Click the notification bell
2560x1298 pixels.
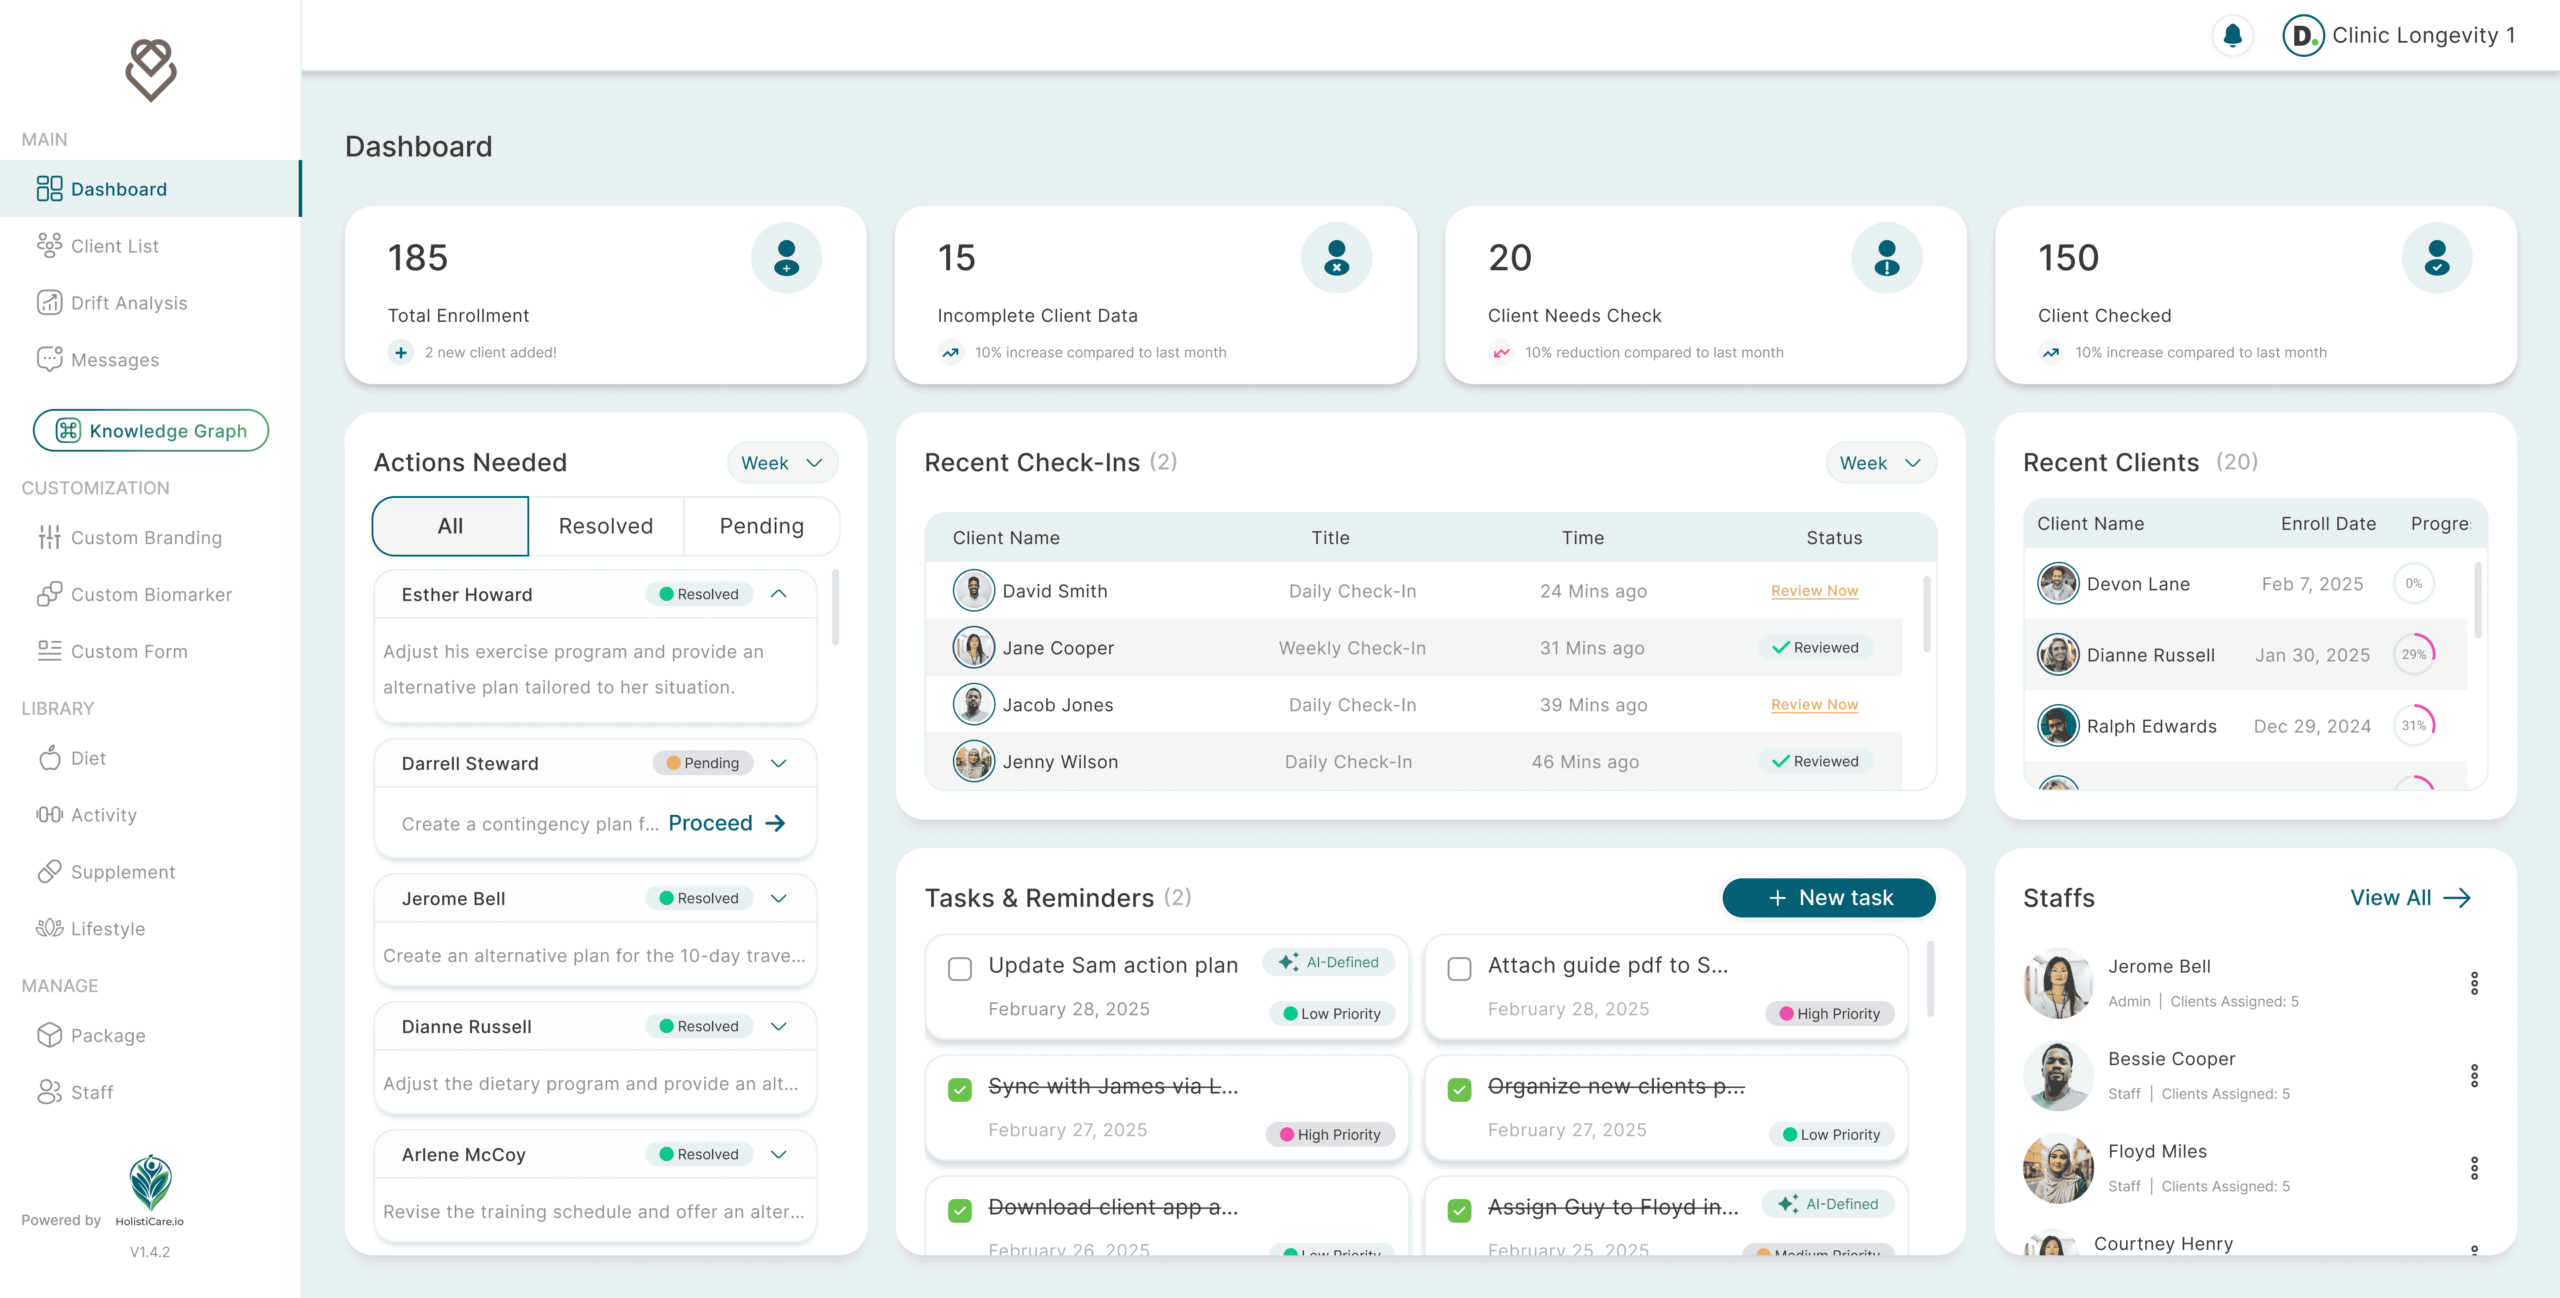pyautogui.click(x=2232, y=35)
